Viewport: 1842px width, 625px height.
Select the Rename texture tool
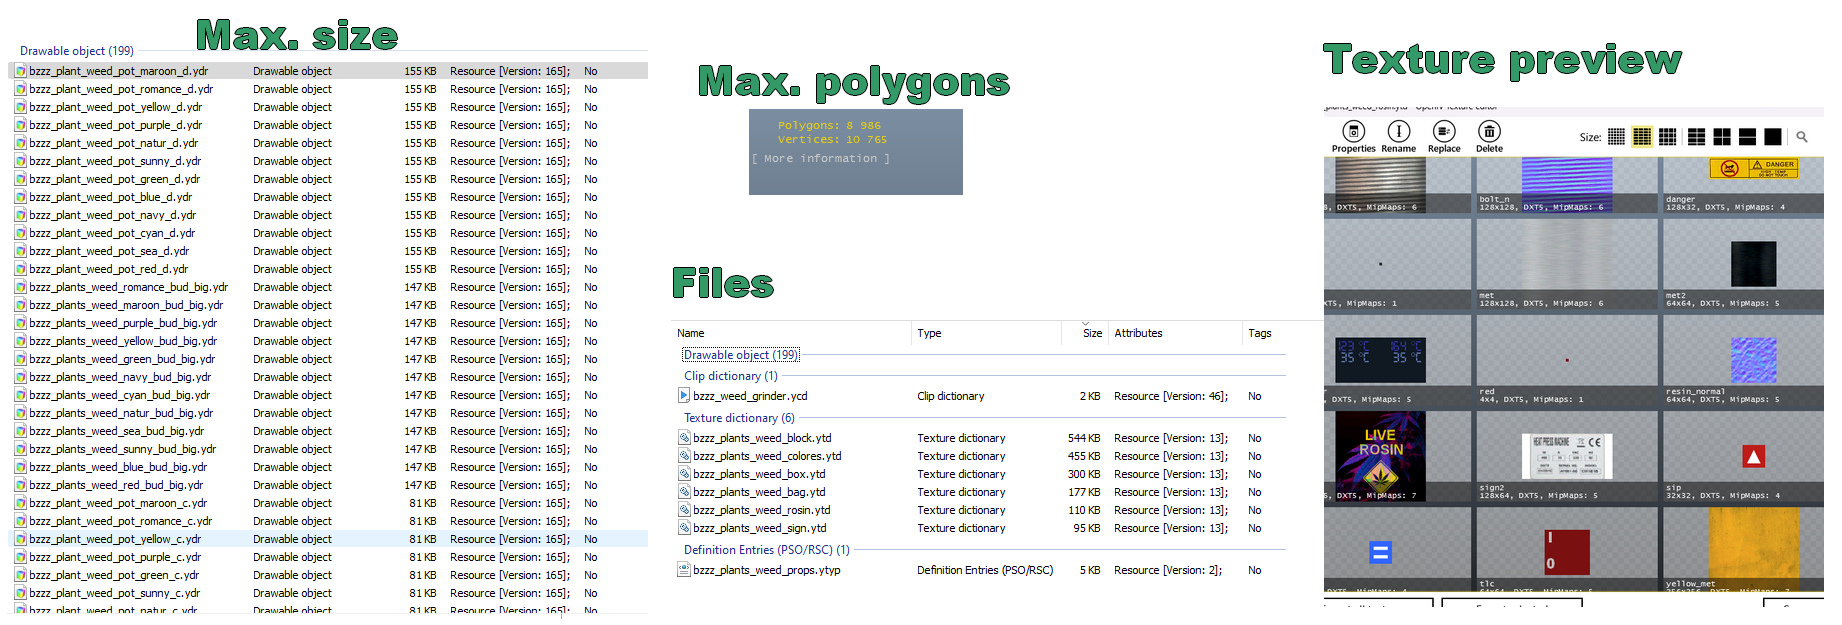click(x=1398, y=137)
